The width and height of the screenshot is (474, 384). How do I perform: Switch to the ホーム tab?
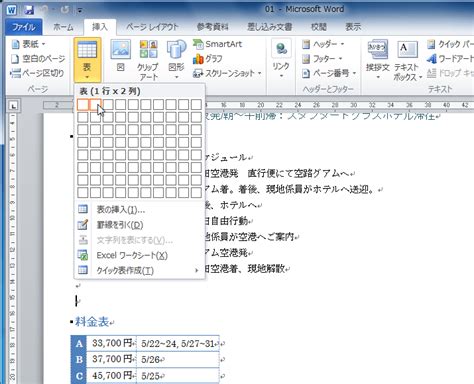tap(63, 27)
